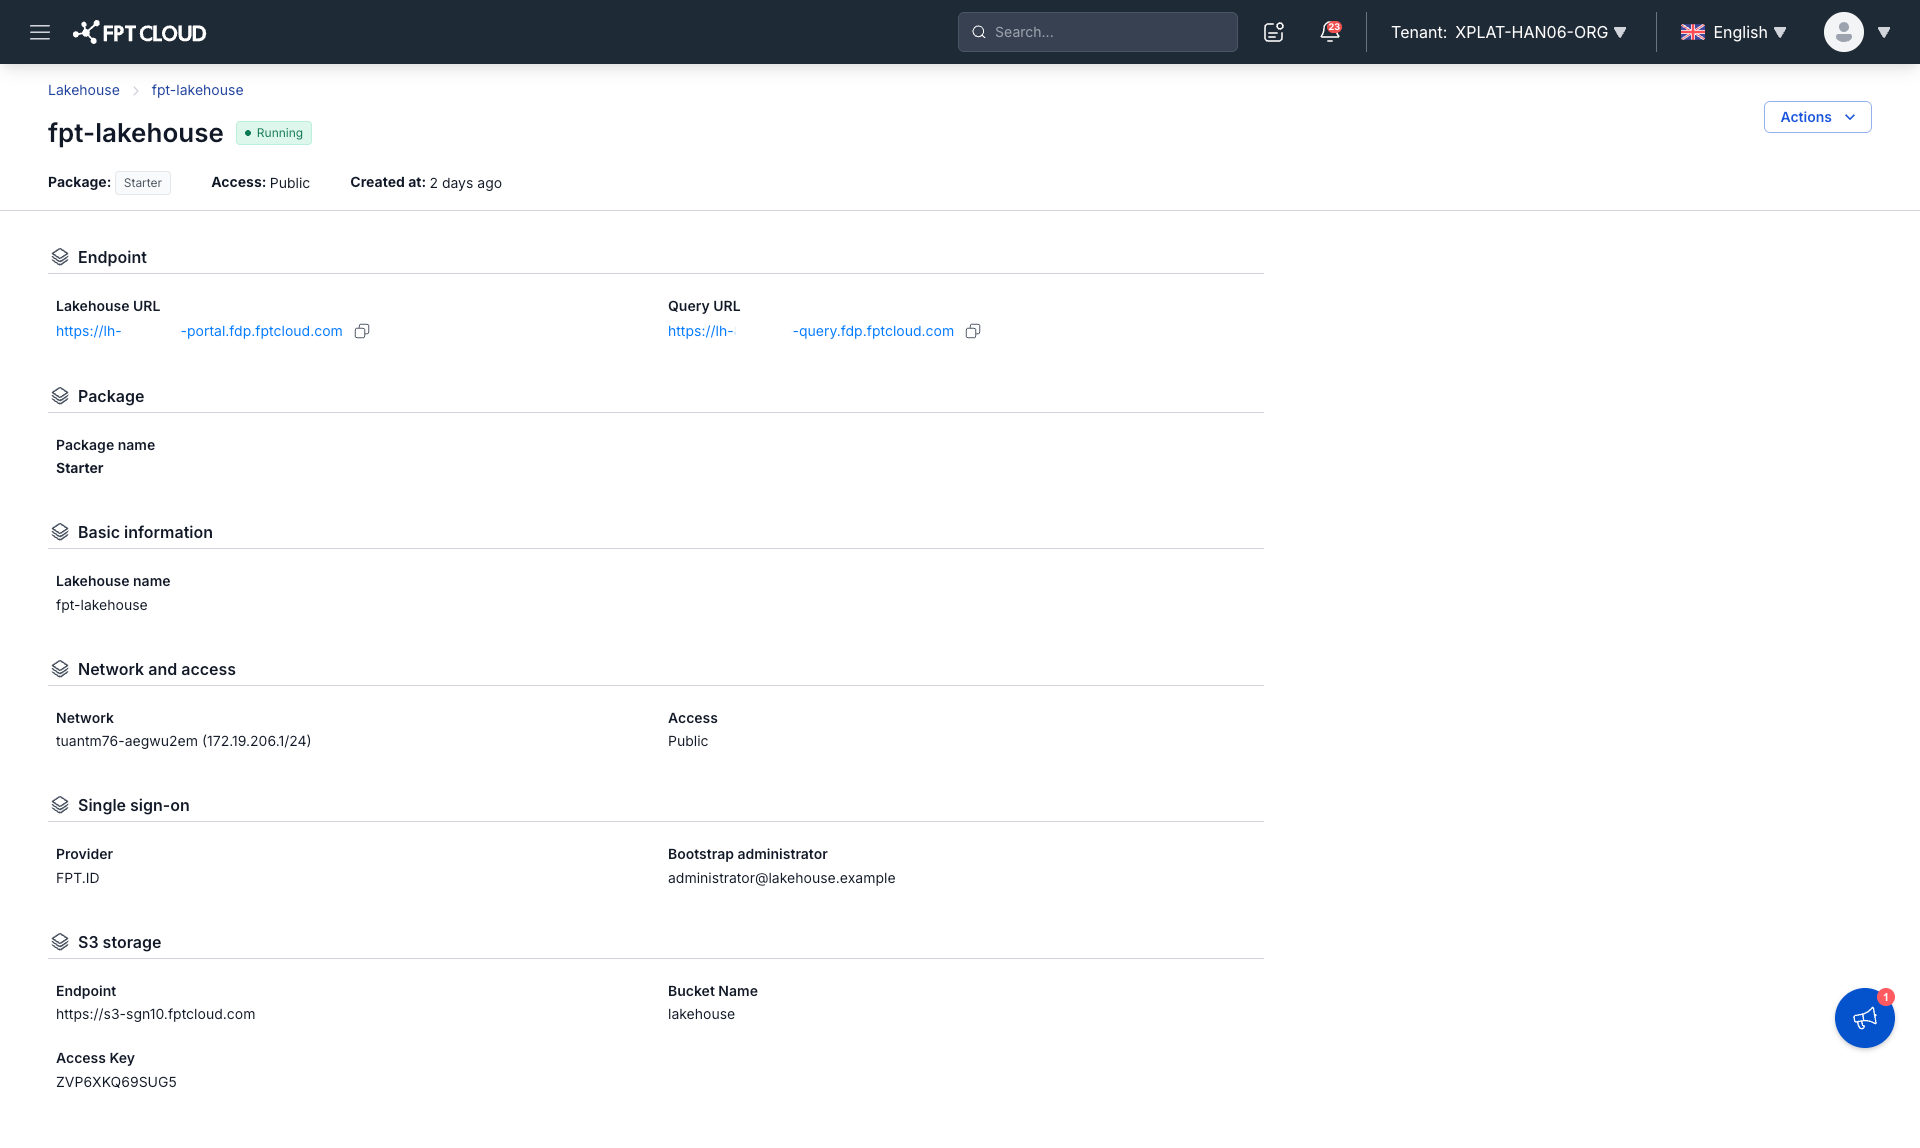Select the Starter value under Package name

[x=80, y=468]
